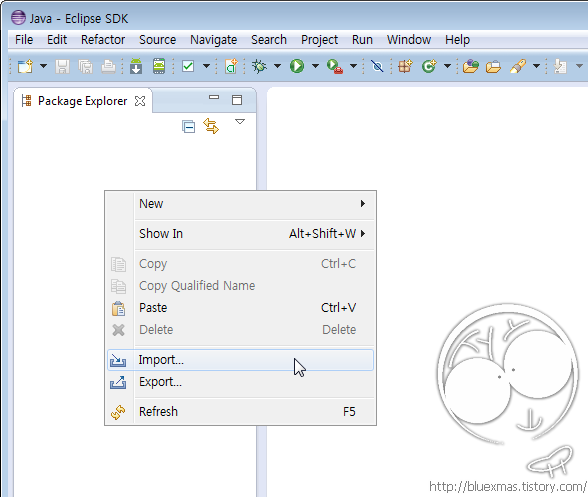Open the Run dropdown arrow
This screenshot has height=497, width=588.
315,66
